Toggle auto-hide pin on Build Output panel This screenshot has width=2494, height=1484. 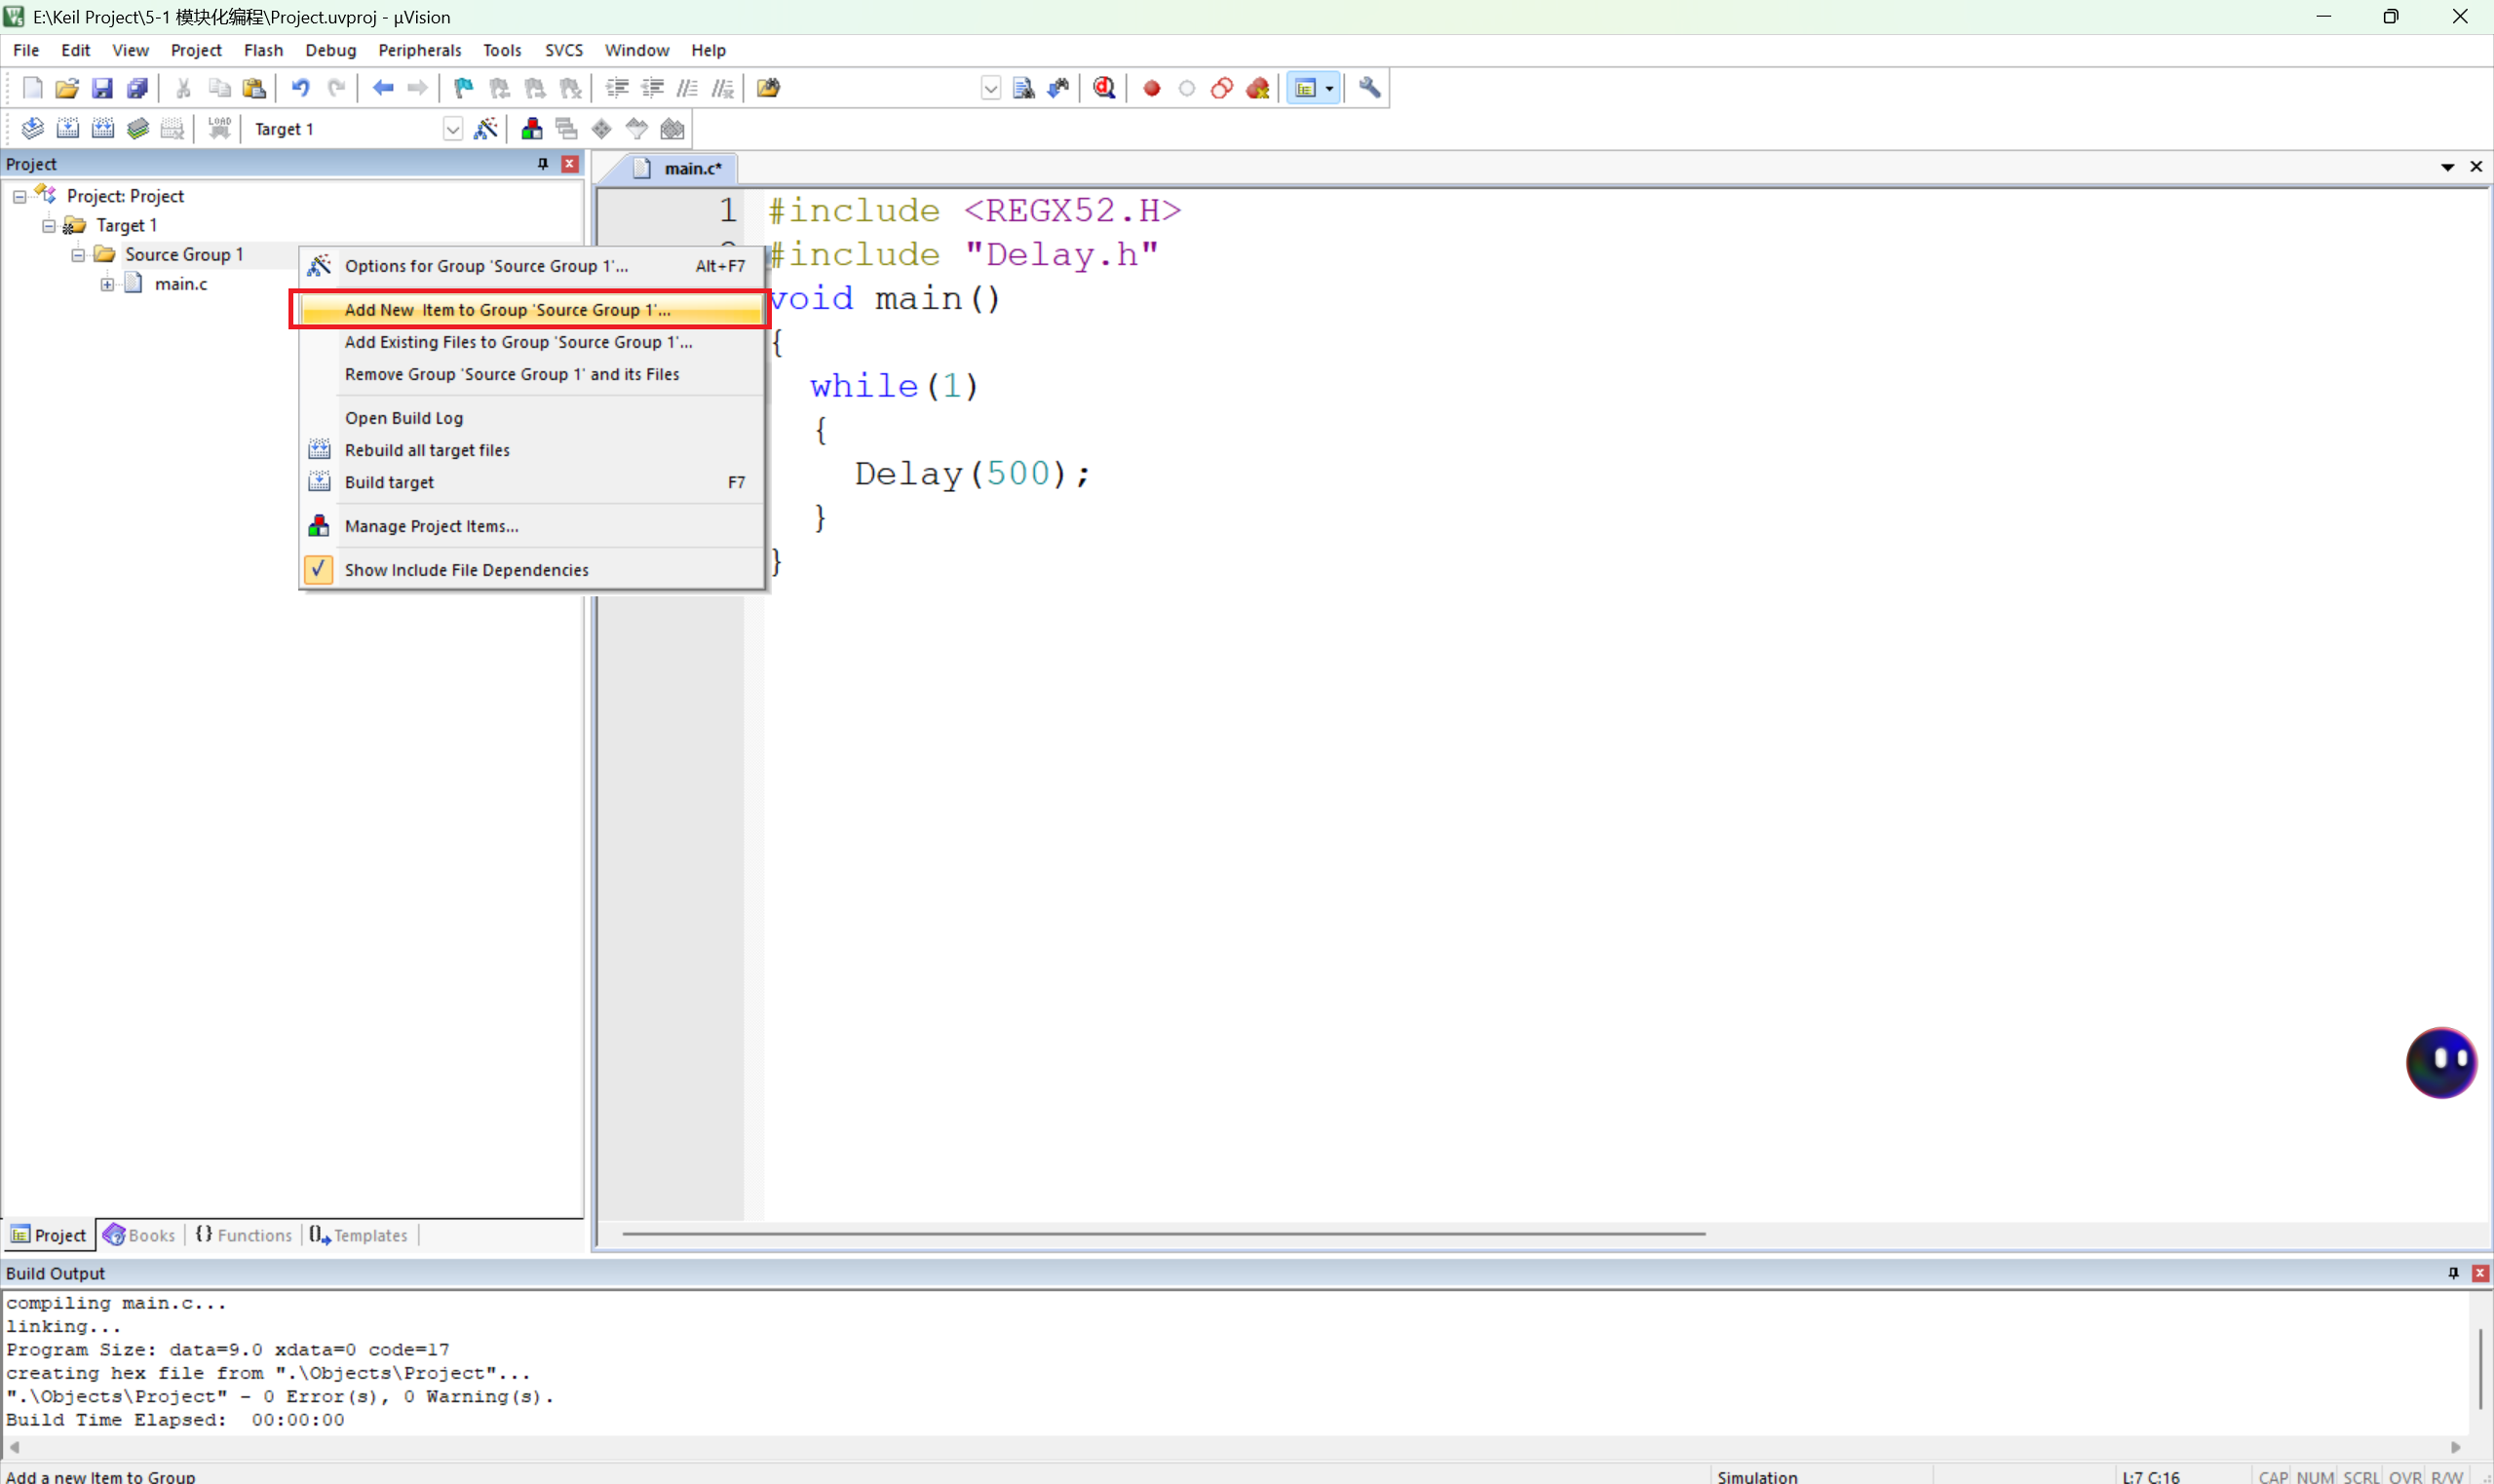click(x=2453, y=1273)
